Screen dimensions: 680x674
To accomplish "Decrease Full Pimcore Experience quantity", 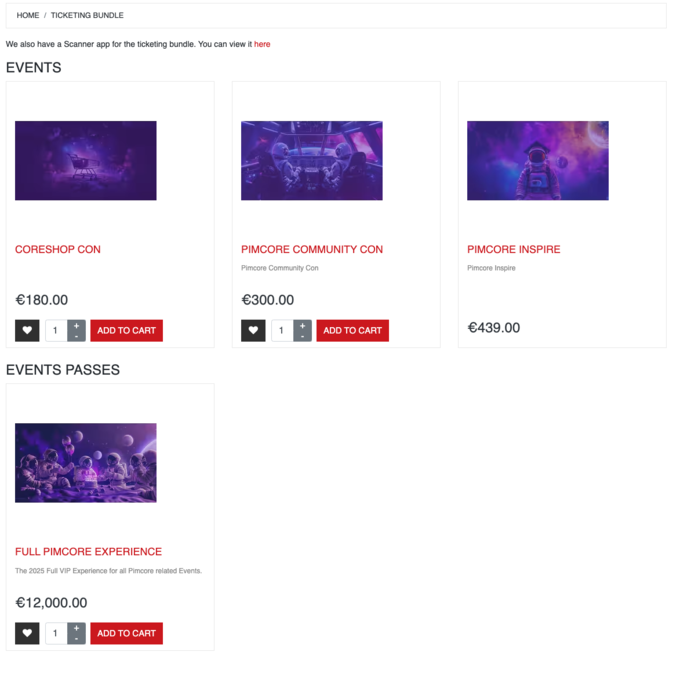I will click(x=76, y=639).
